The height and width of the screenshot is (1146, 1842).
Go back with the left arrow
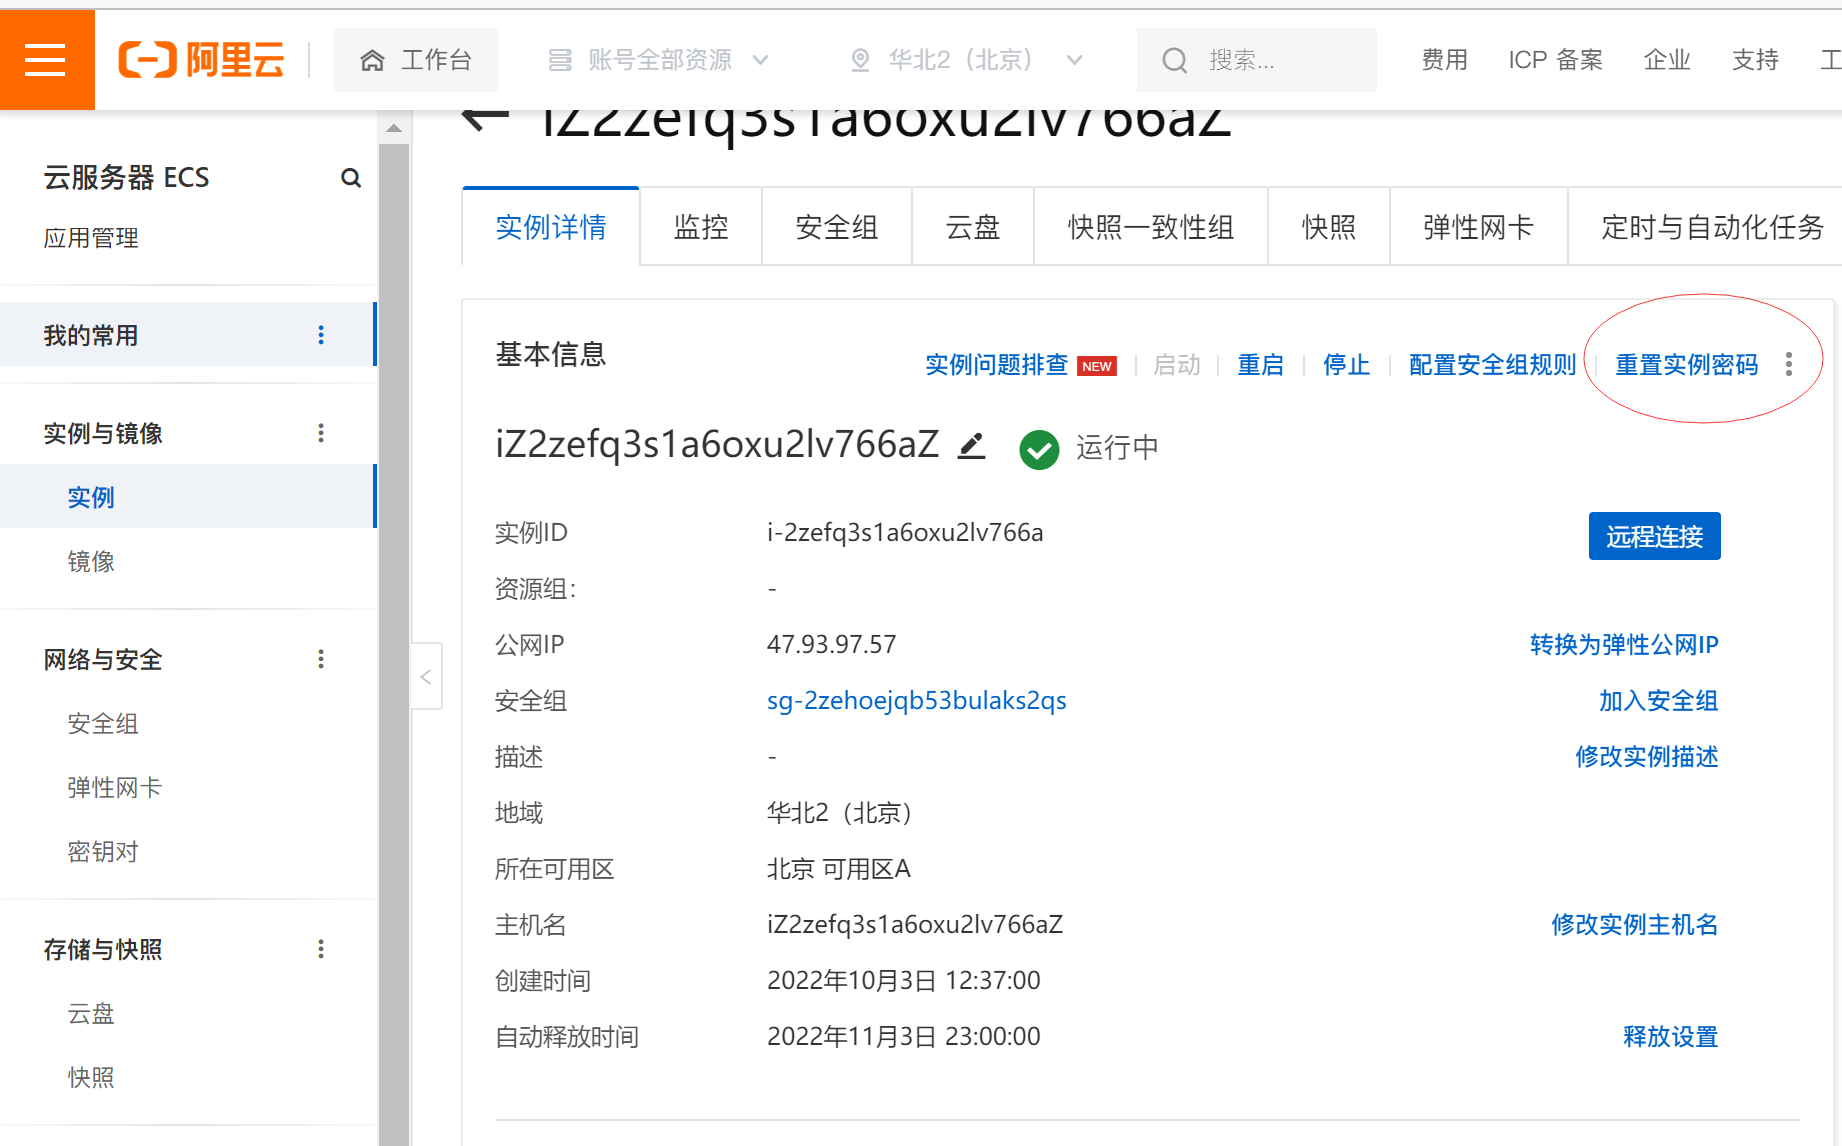486,118
